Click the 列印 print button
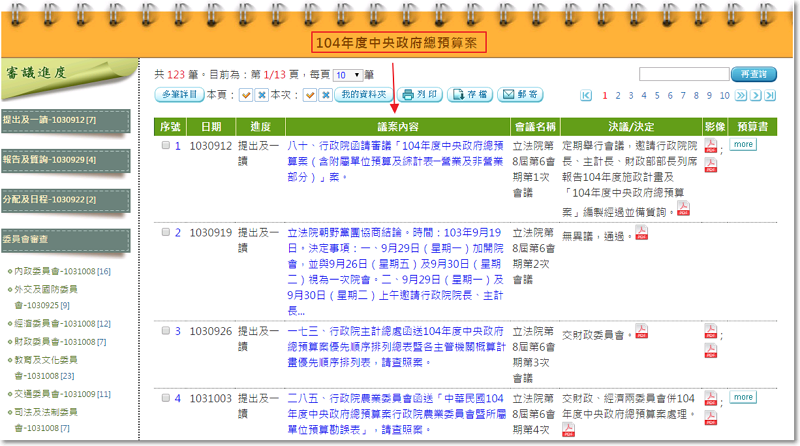 point(419,95)
